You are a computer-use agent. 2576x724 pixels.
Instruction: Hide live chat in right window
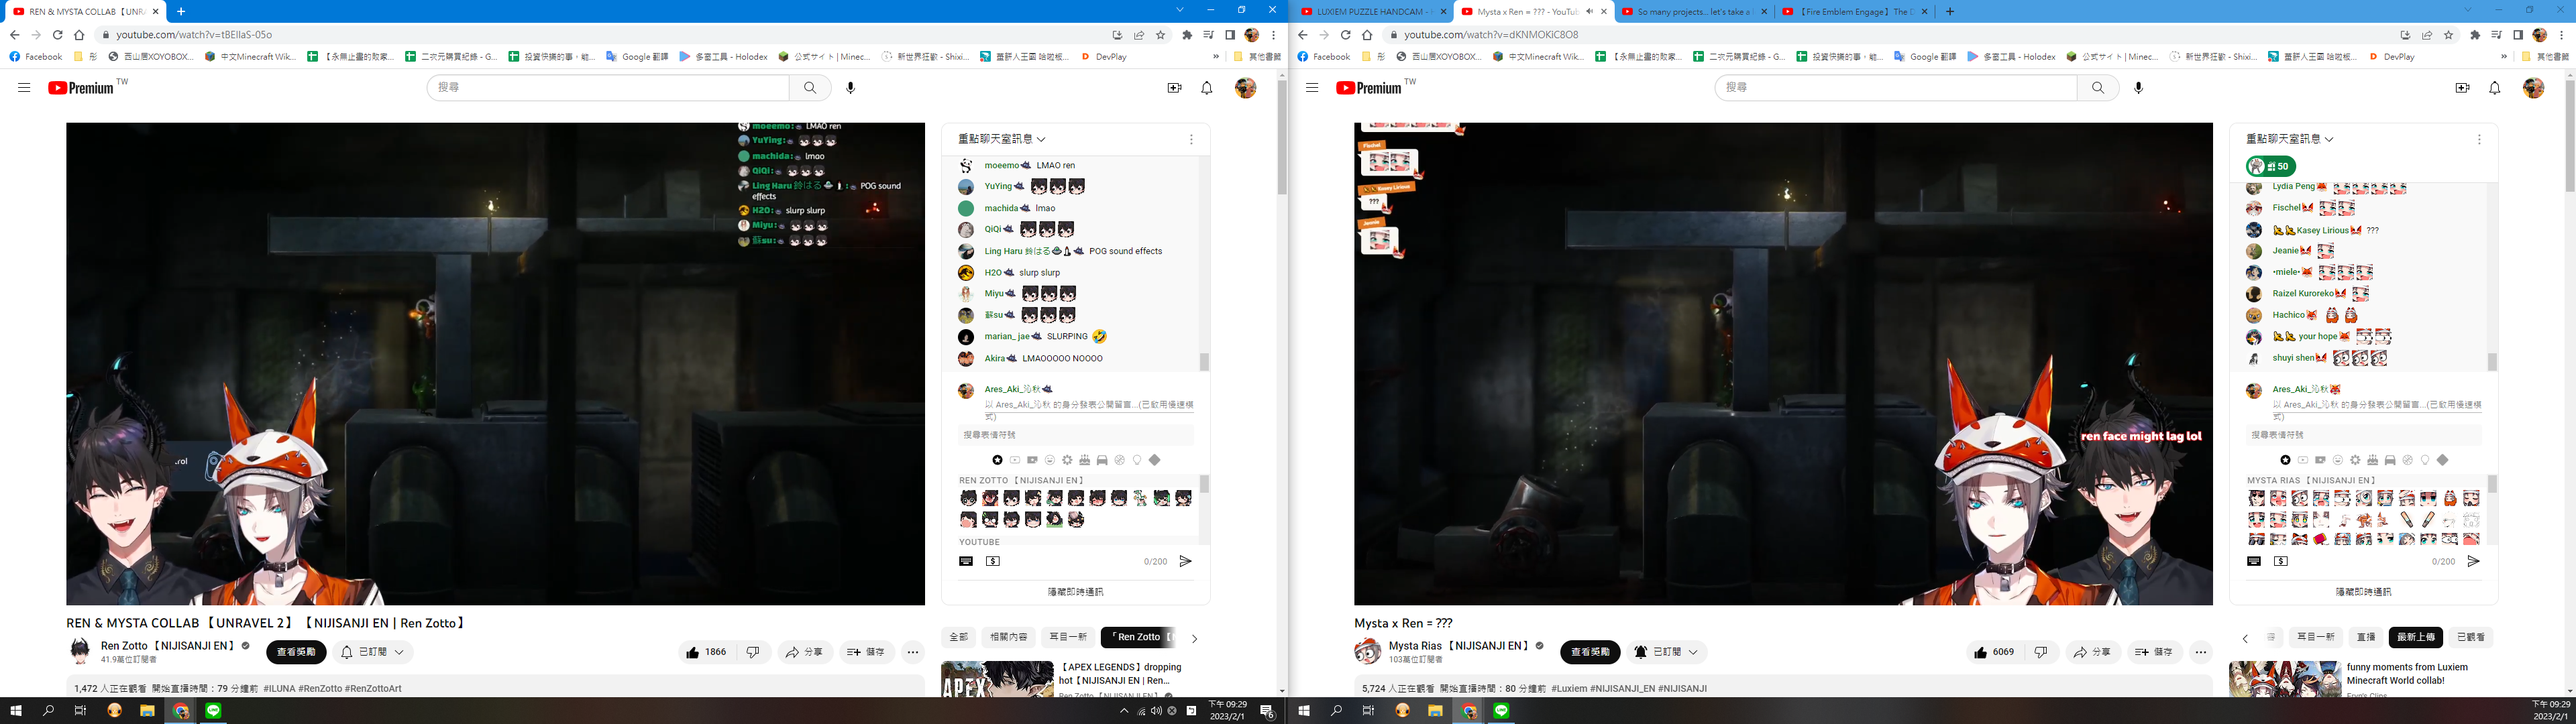click(2364, 592)
